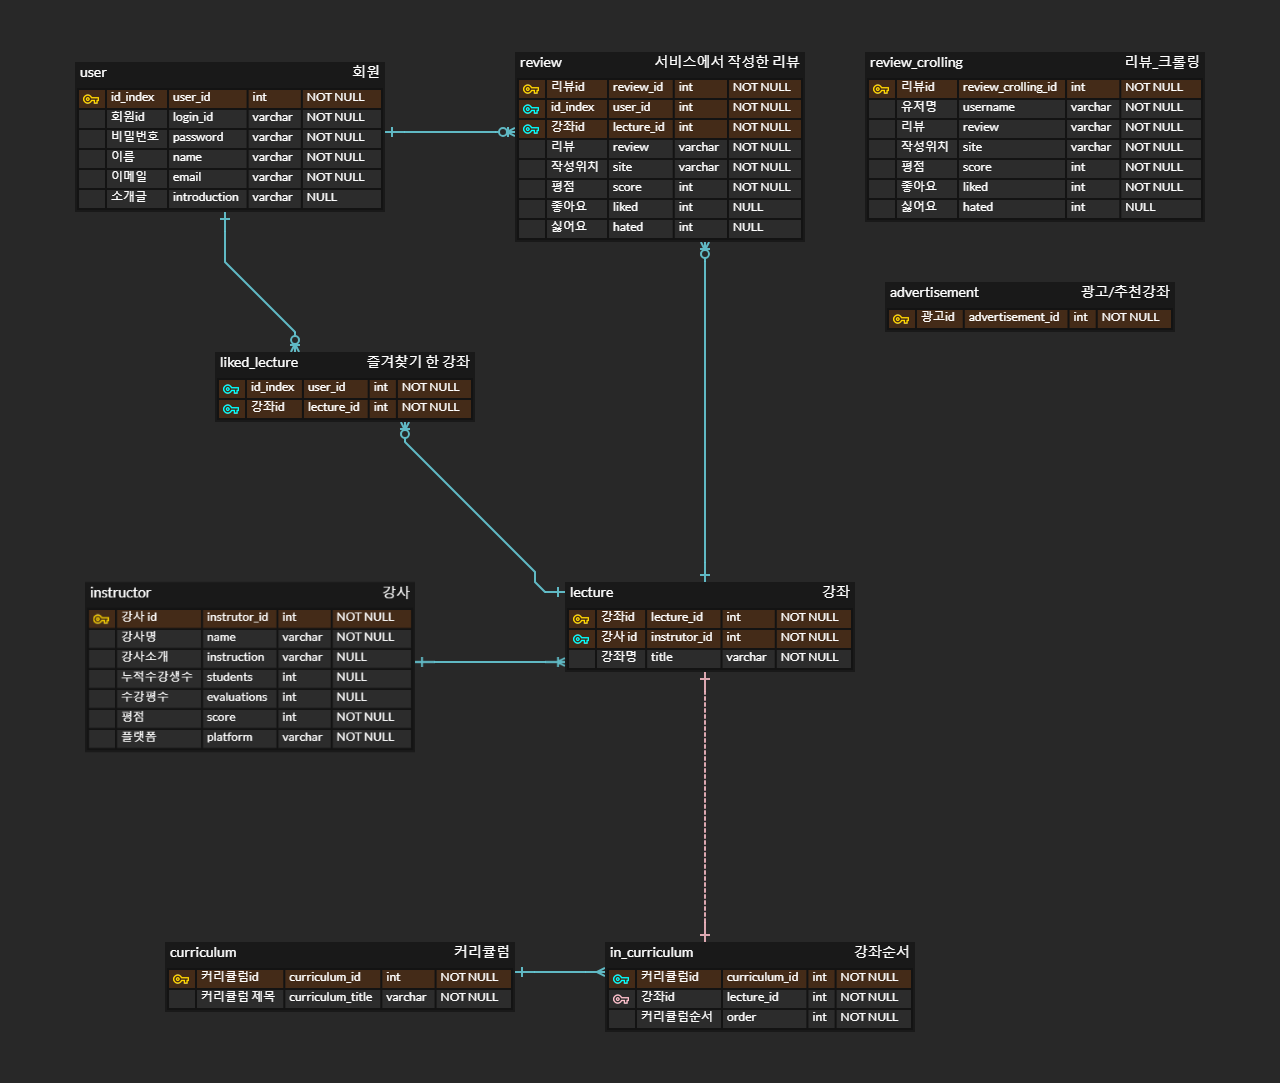Screen dimensions: 1280x1083
Task: Click the 즐겨찾기 한 강좌 comment label
Action: click(x=418, y=362)
